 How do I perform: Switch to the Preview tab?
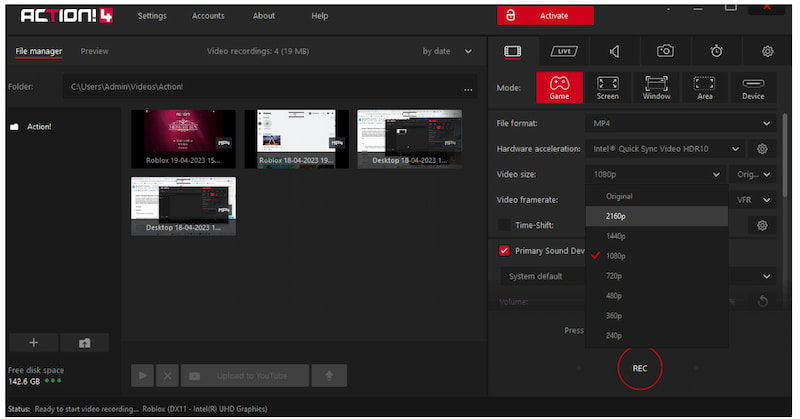tap(95, 51)
